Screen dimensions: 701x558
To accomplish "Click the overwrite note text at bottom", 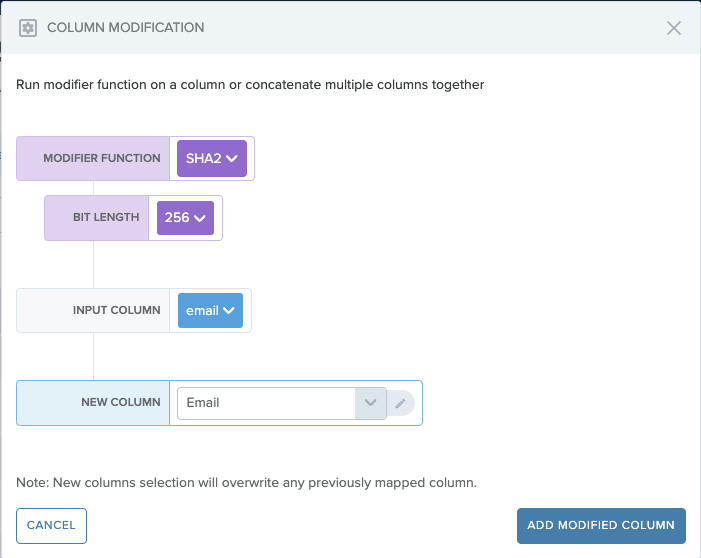I will click(x=246, y=483).
